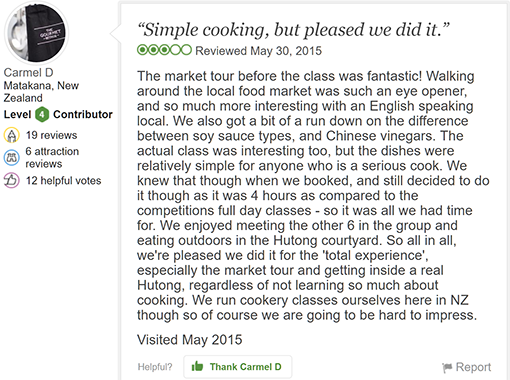Click the Report link text
This screenshot has height=380, width=510.
473,367
